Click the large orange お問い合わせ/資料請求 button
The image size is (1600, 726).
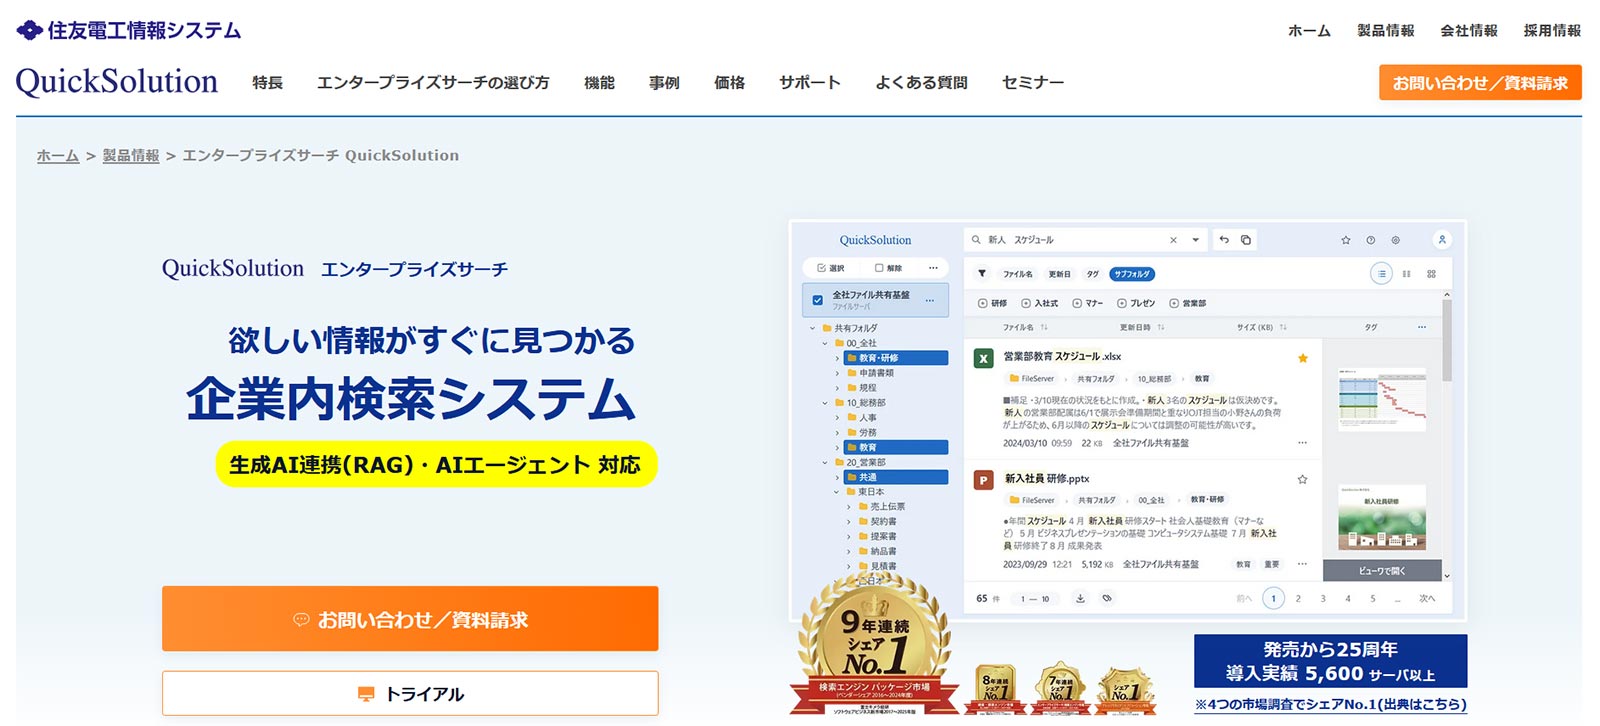tap(410, 619)
